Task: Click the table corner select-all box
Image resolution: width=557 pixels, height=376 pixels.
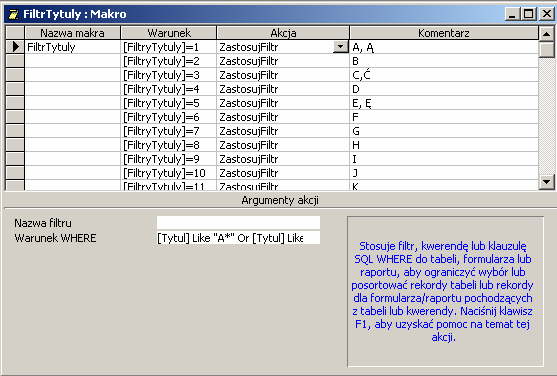Action: pyautogui.click(x=15, y=33)
